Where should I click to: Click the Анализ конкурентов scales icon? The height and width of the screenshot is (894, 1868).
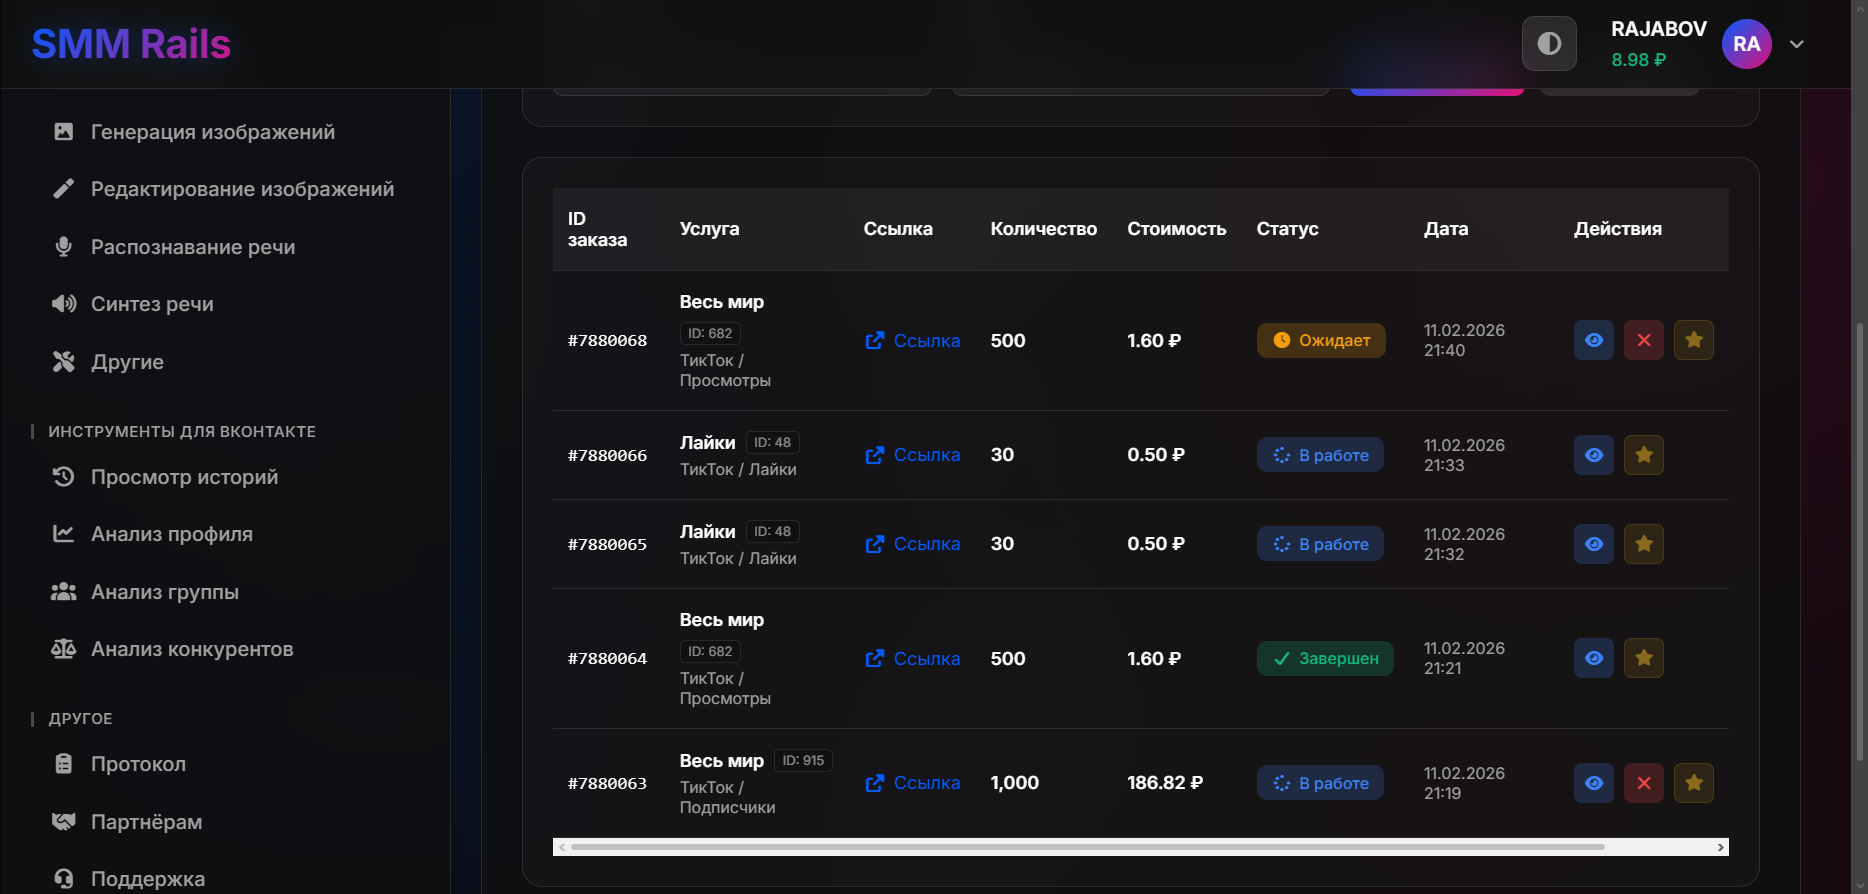click(64, 649)
